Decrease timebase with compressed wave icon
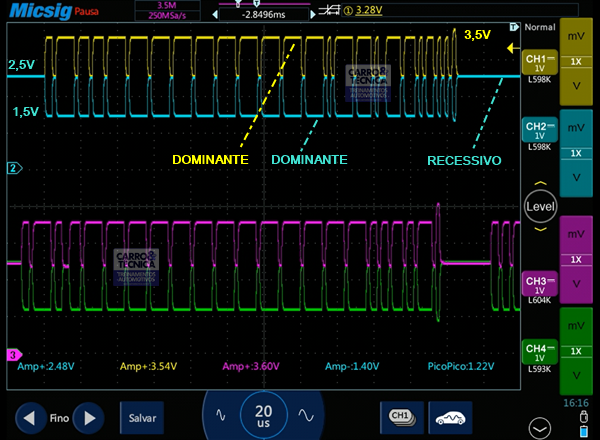This screenshot has width=600, height=440. coord(222,414)
